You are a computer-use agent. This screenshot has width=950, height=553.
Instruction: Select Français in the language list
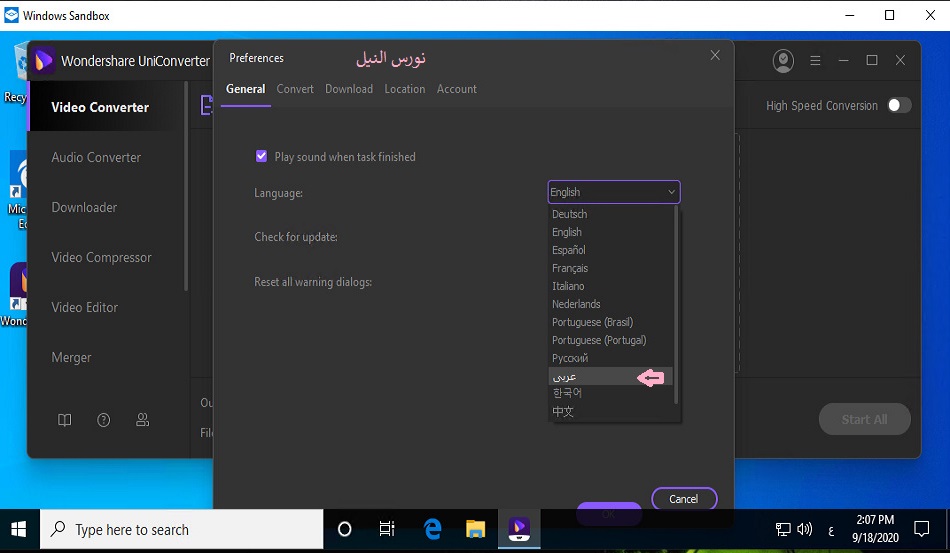pos(570,268)
